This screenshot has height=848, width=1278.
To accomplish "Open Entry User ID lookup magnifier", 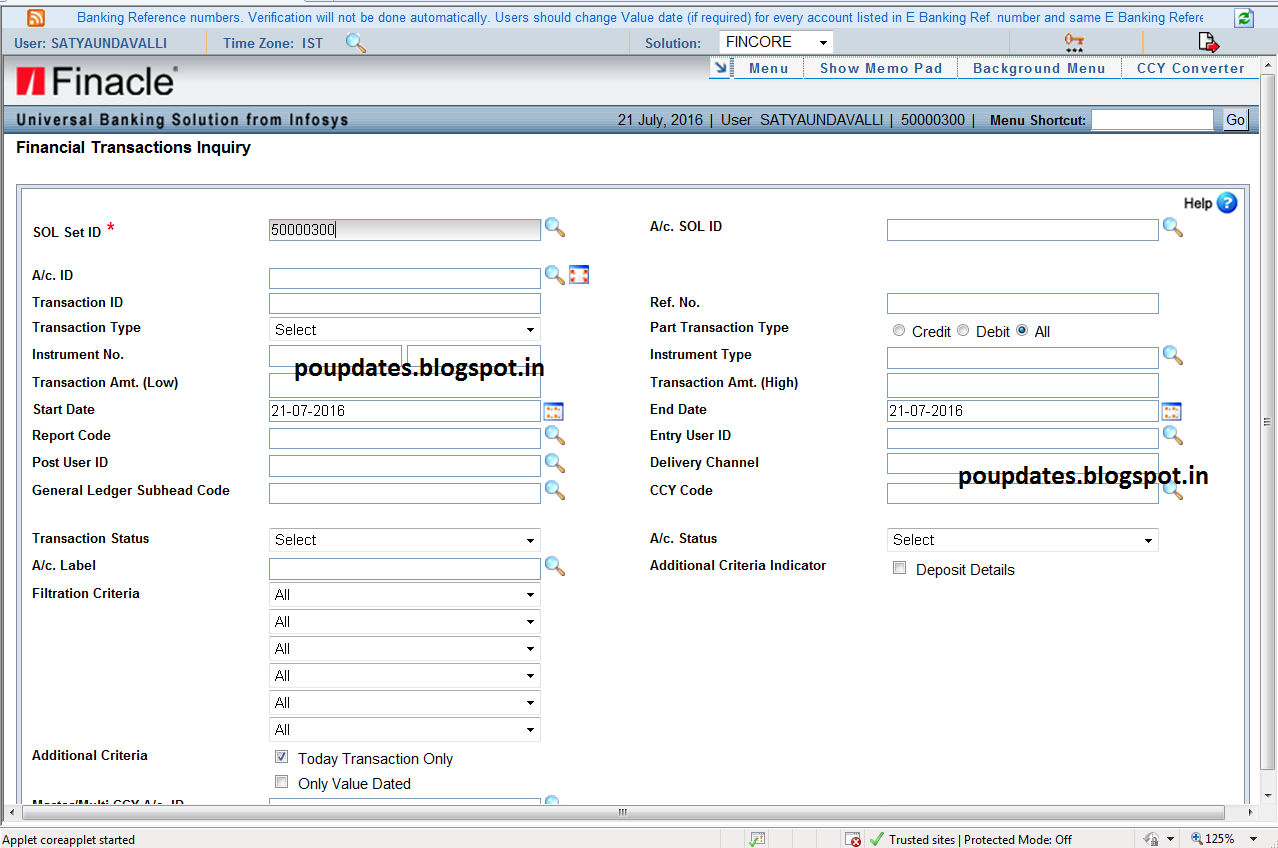I will click(1172, 436).
